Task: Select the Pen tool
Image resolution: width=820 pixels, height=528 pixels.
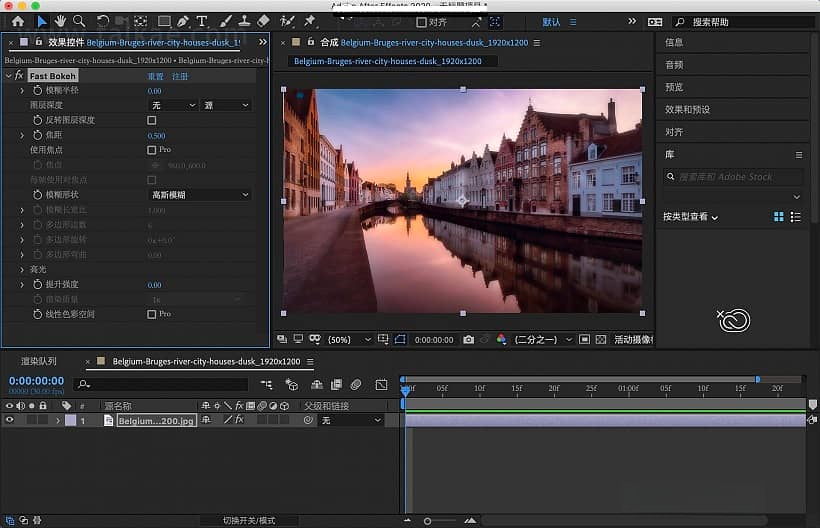Action: click(x=183, y=21)
